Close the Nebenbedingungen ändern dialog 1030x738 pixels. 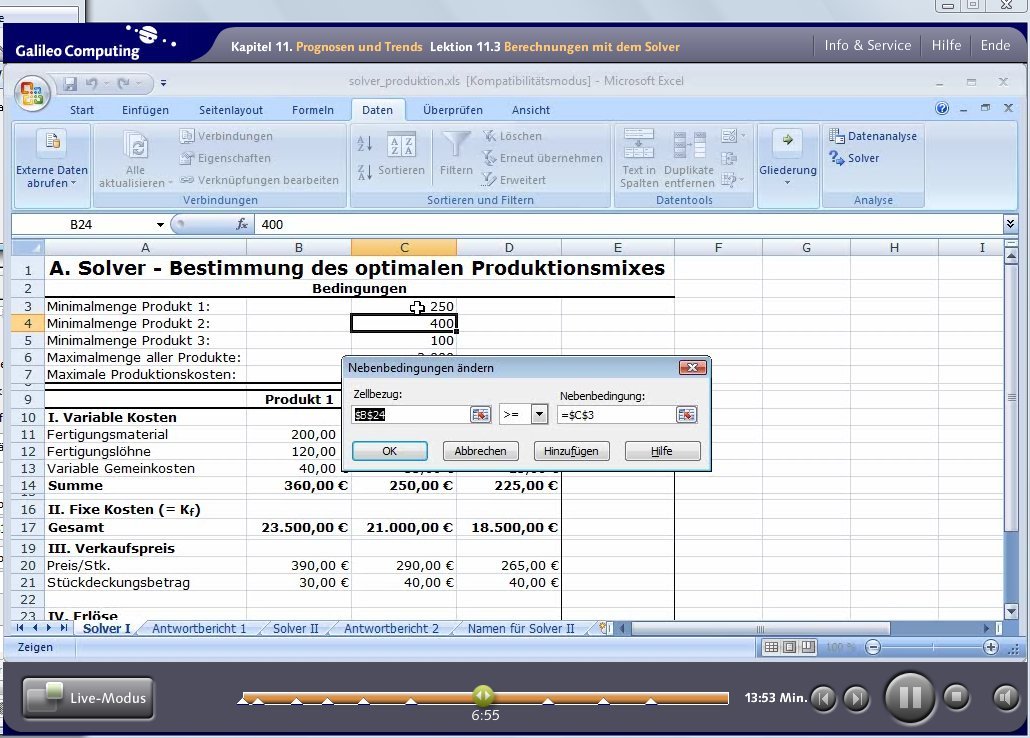coord(692,367)
